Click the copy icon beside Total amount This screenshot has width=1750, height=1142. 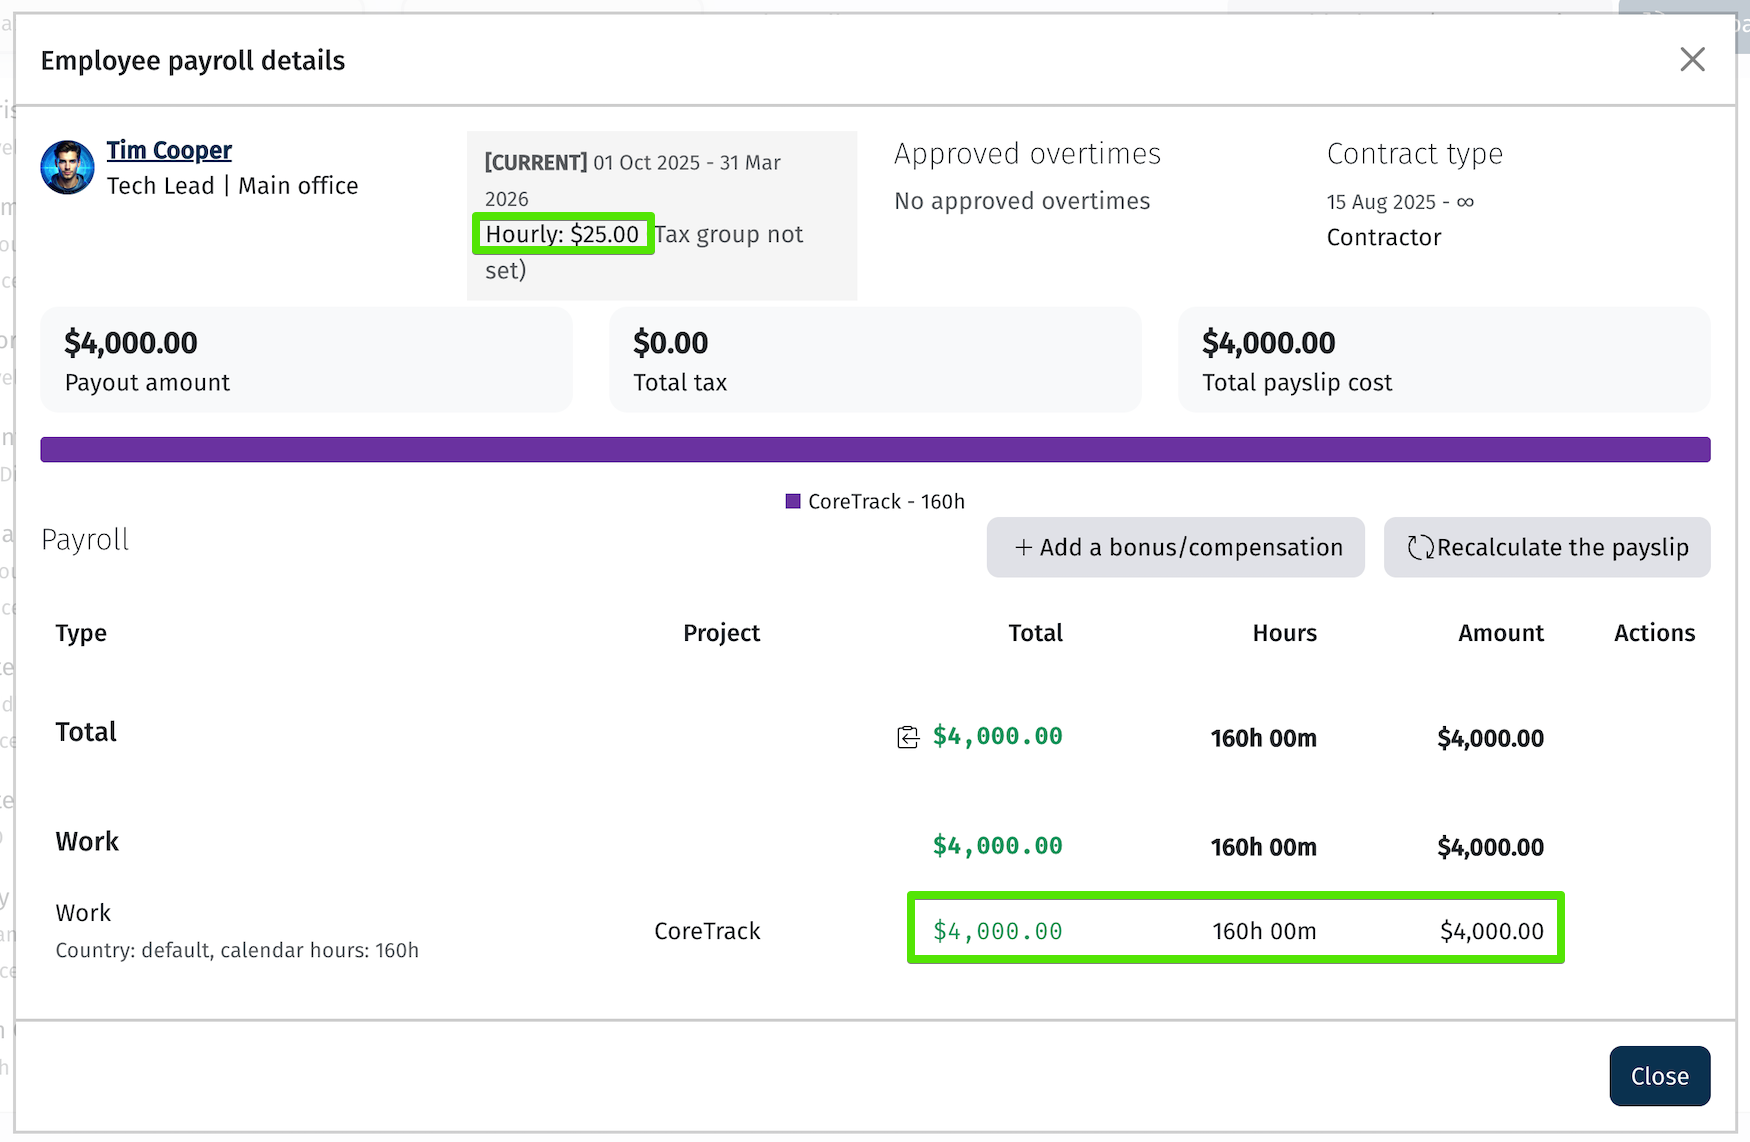pyautogui.click(x=907, y=738)
